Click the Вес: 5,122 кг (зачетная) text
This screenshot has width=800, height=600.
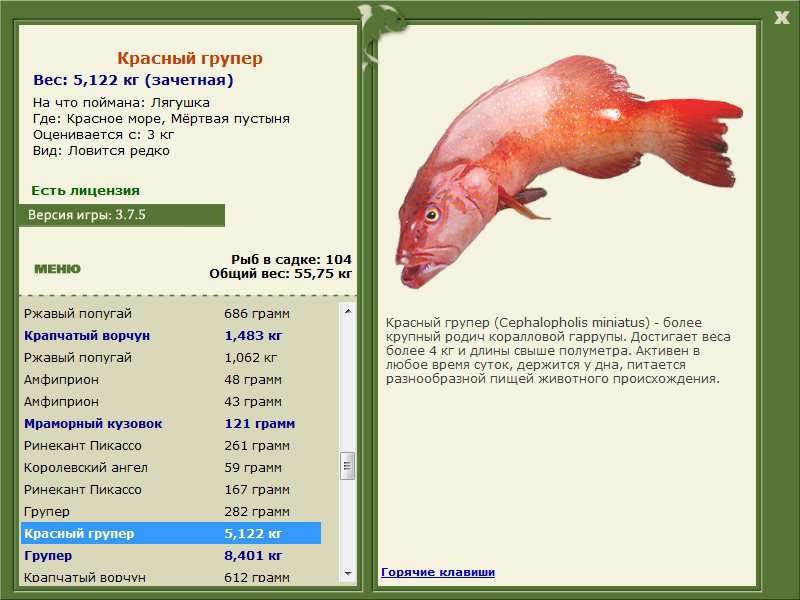coord(133,80)
